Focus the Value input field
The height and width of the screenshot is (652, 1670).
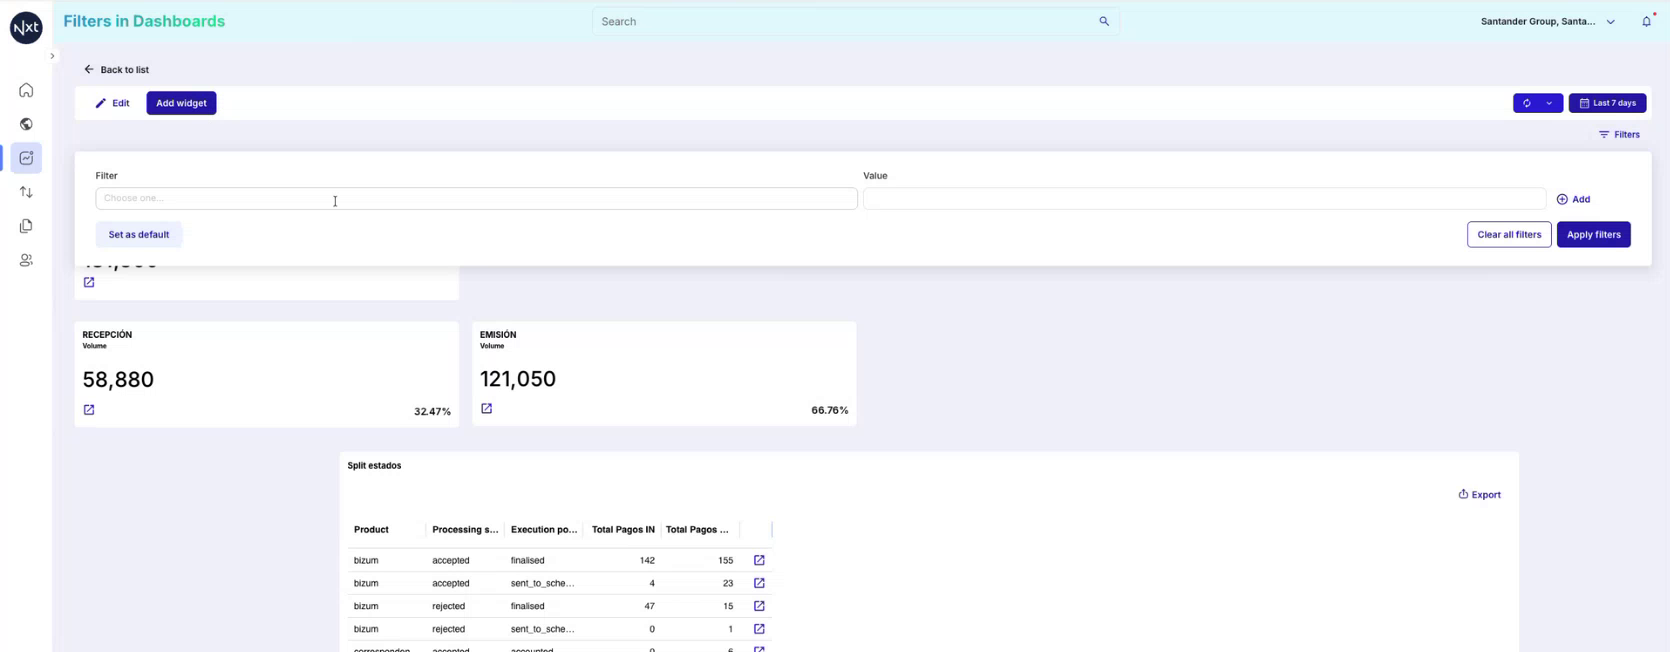coord(1204,198)
